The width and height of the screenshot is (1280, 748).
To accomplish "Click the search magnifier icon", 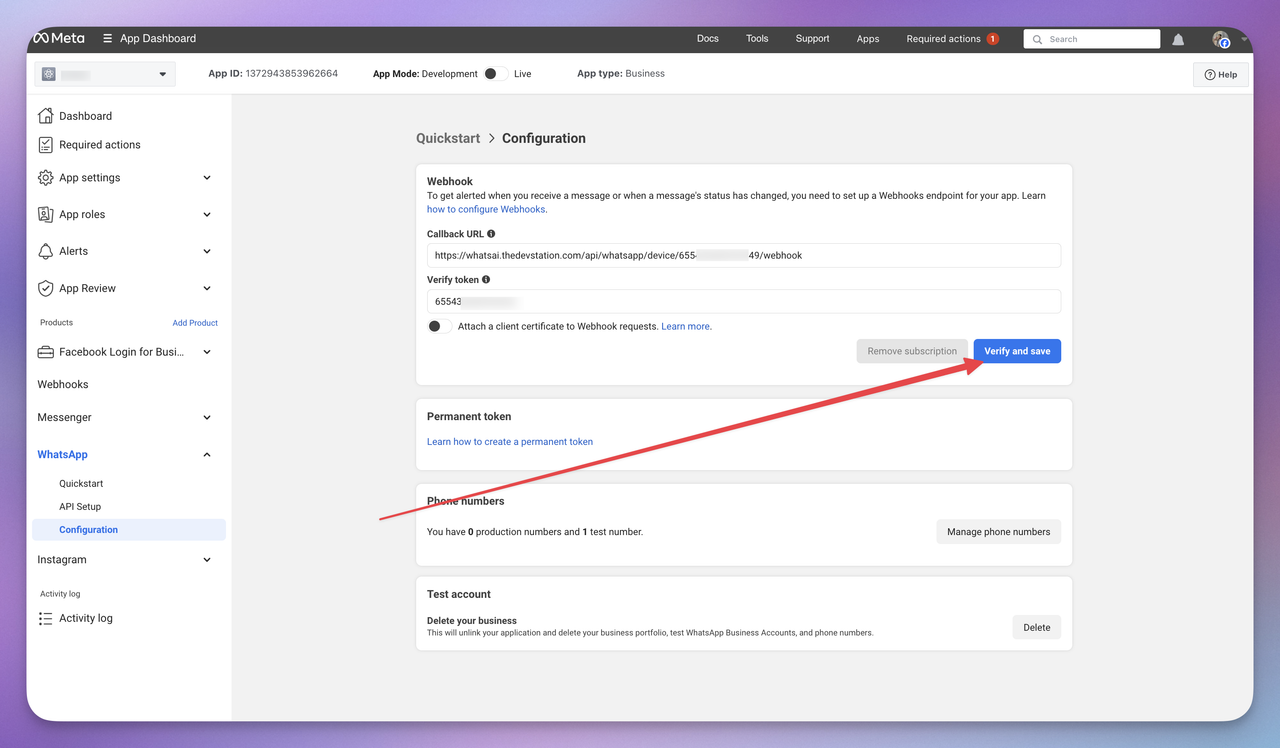I will coord(1038,39).
